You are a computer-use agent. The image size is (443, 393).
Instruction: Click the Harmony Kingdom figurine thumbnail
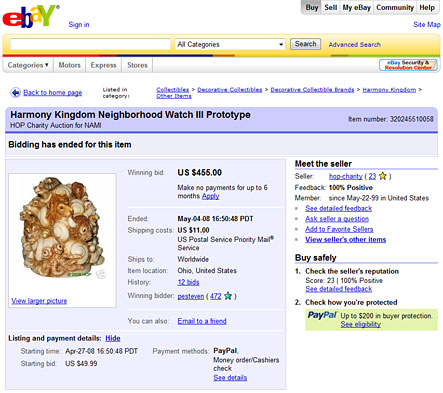click(62, 227)
